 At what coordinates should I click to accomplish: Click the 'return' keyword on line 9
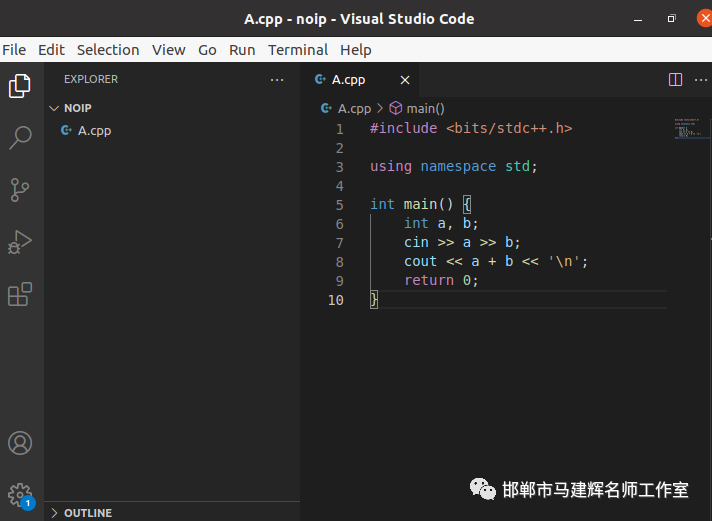click(x=429, y=280)
